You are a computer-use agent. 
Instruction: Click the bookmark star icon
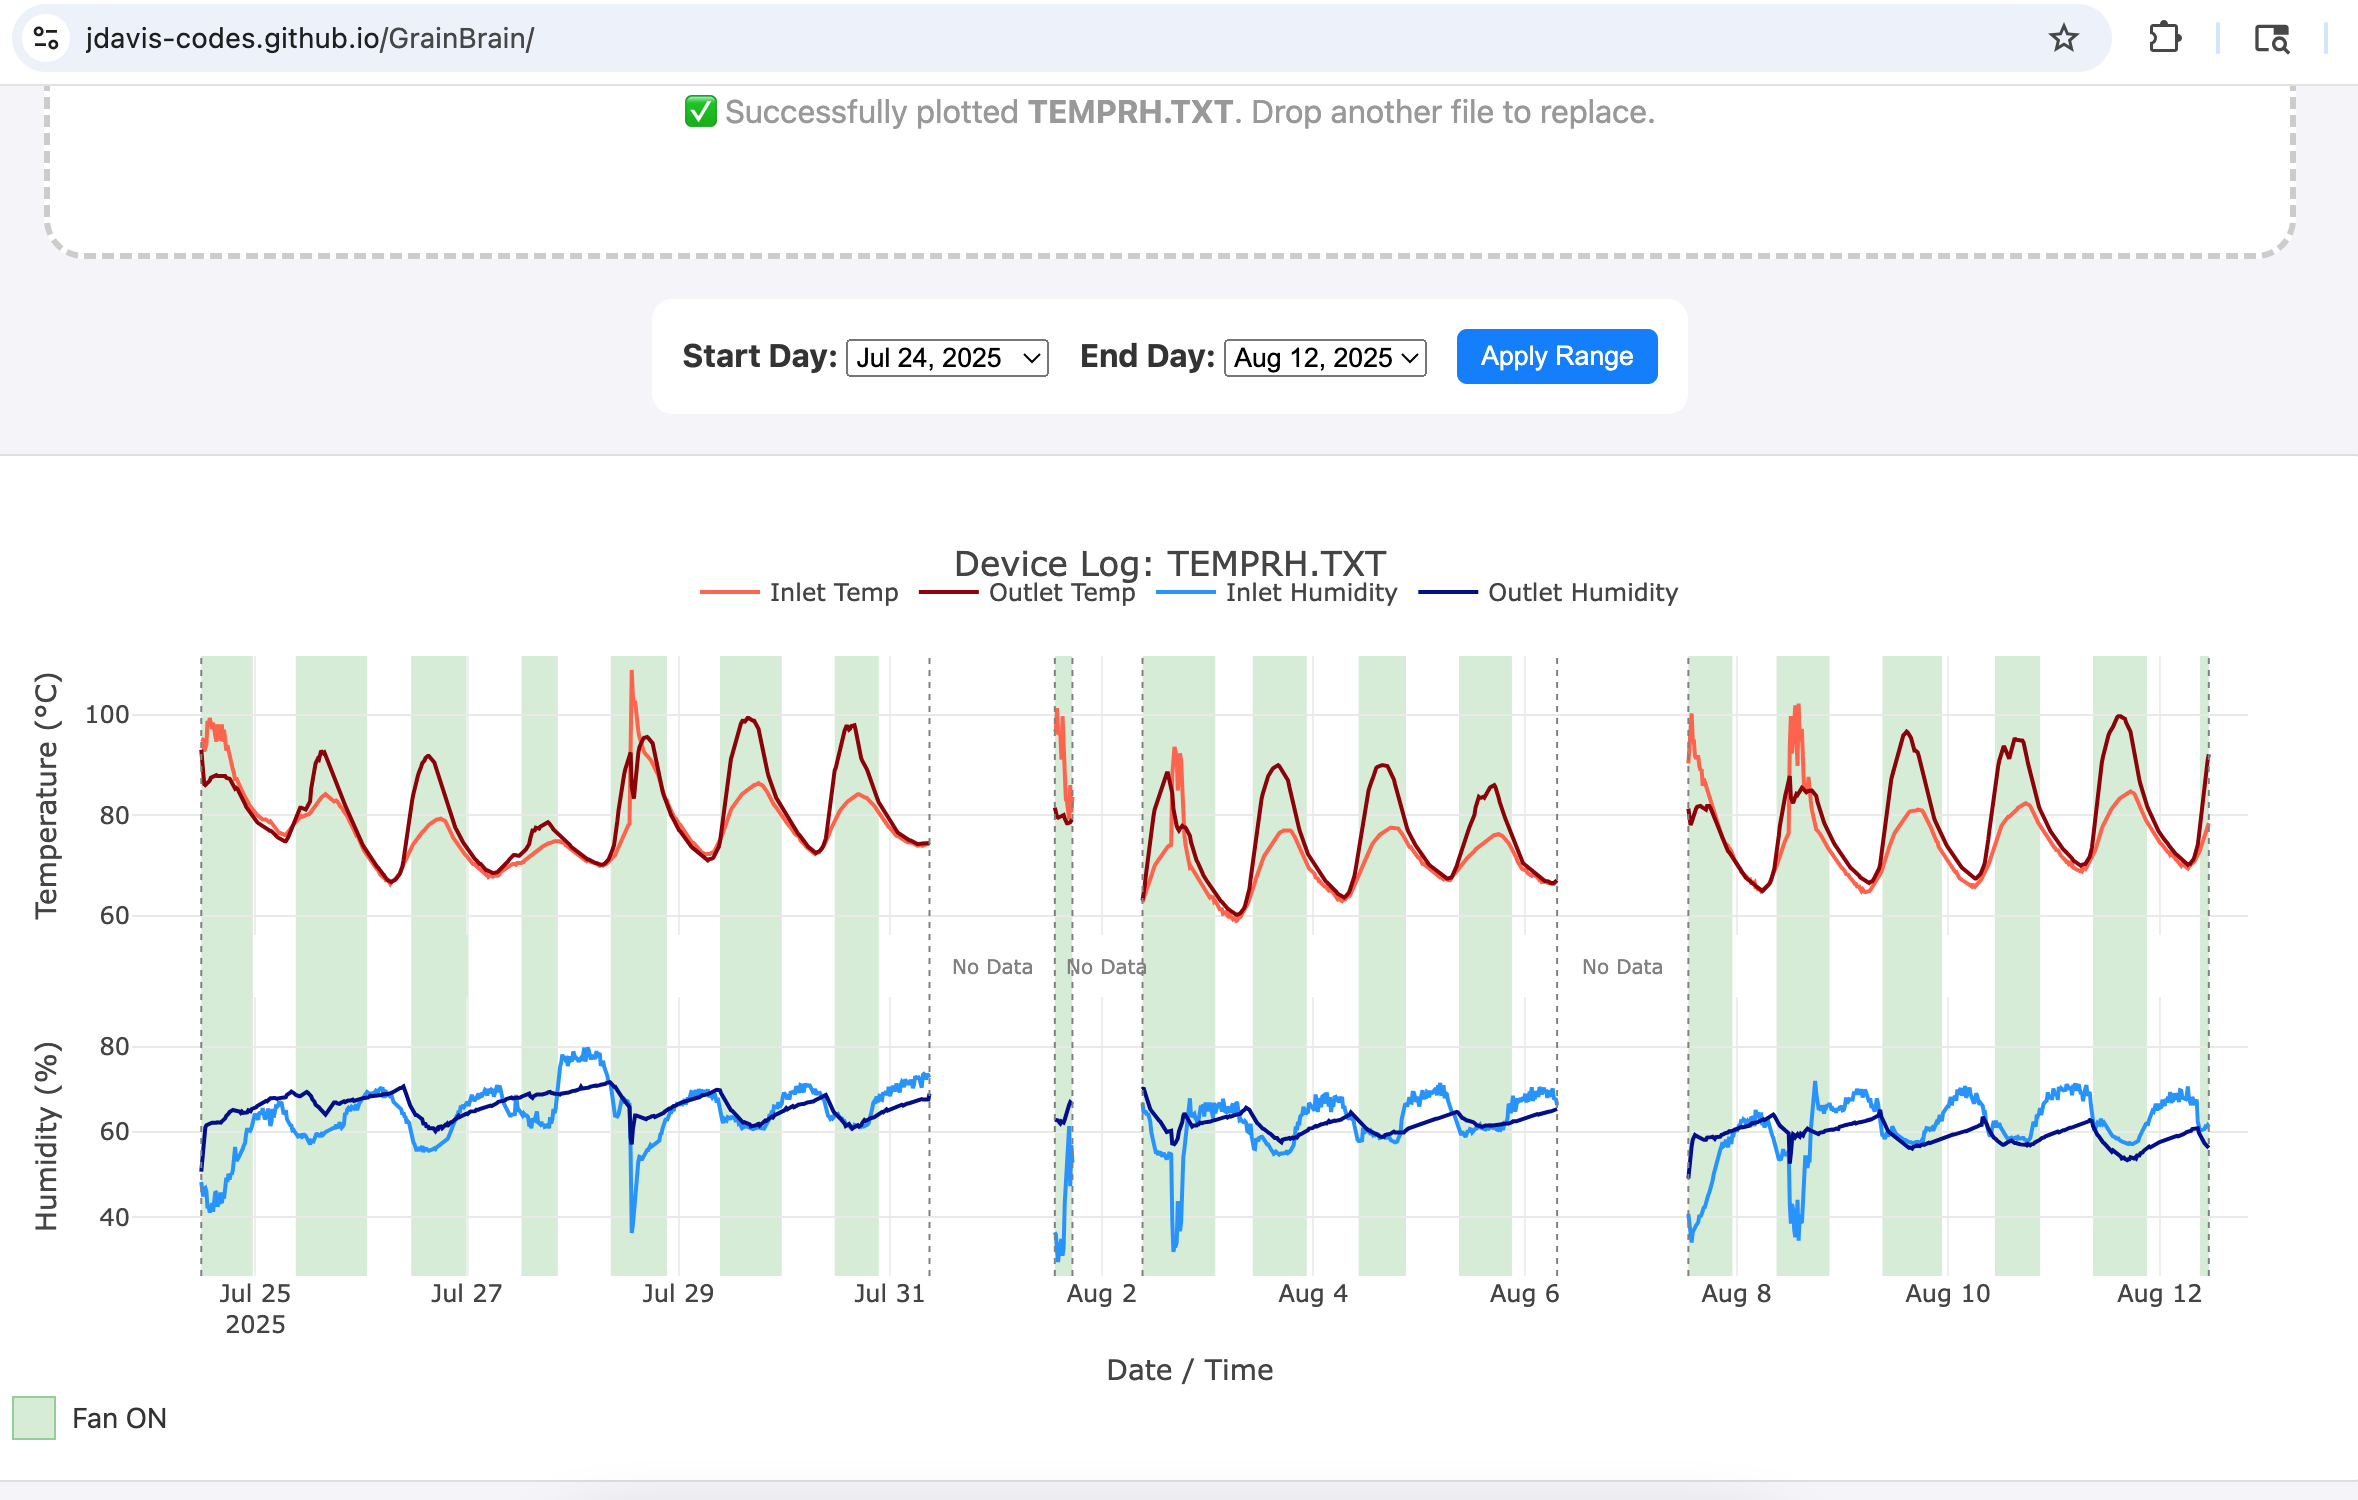(2063, 39)
